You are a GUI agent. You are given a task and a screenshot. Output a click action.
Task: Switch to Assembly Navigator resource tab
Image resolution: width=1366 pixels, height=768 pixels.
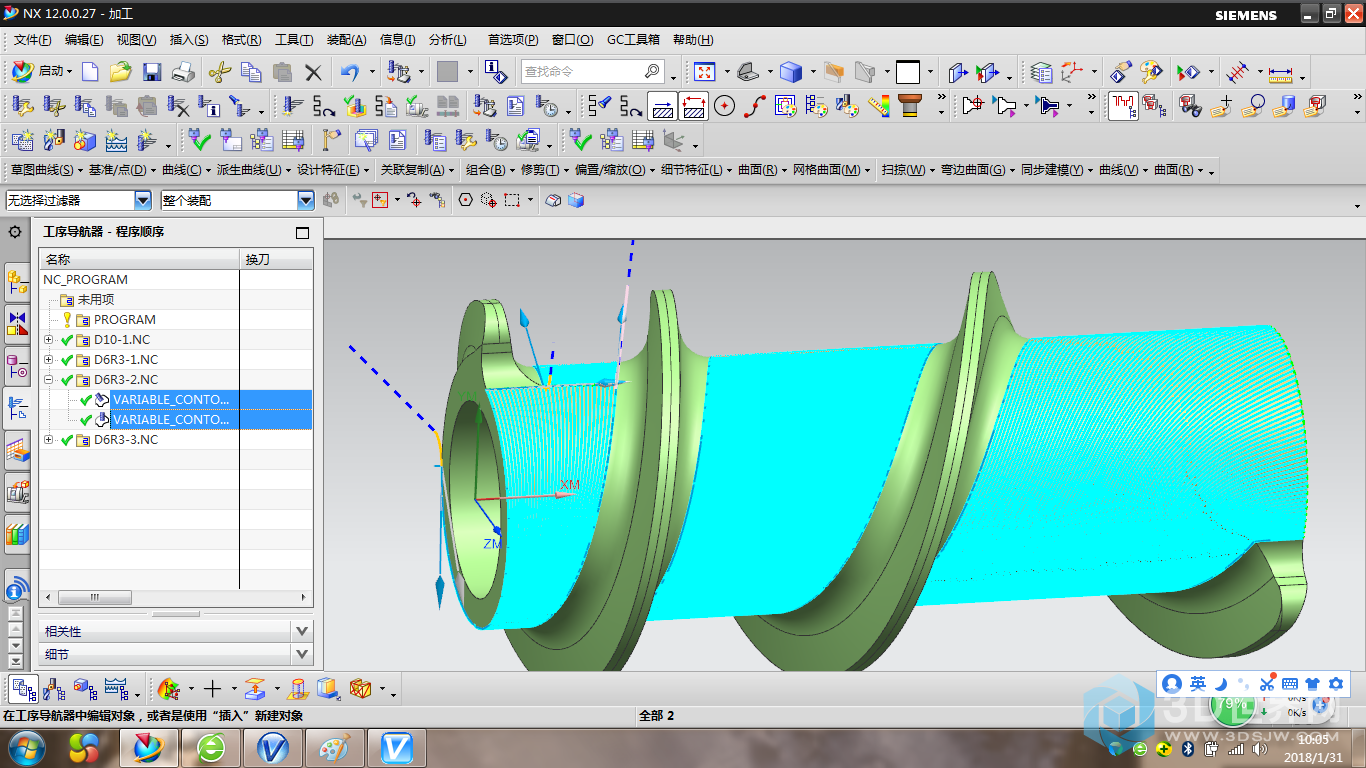pos(17,283)
